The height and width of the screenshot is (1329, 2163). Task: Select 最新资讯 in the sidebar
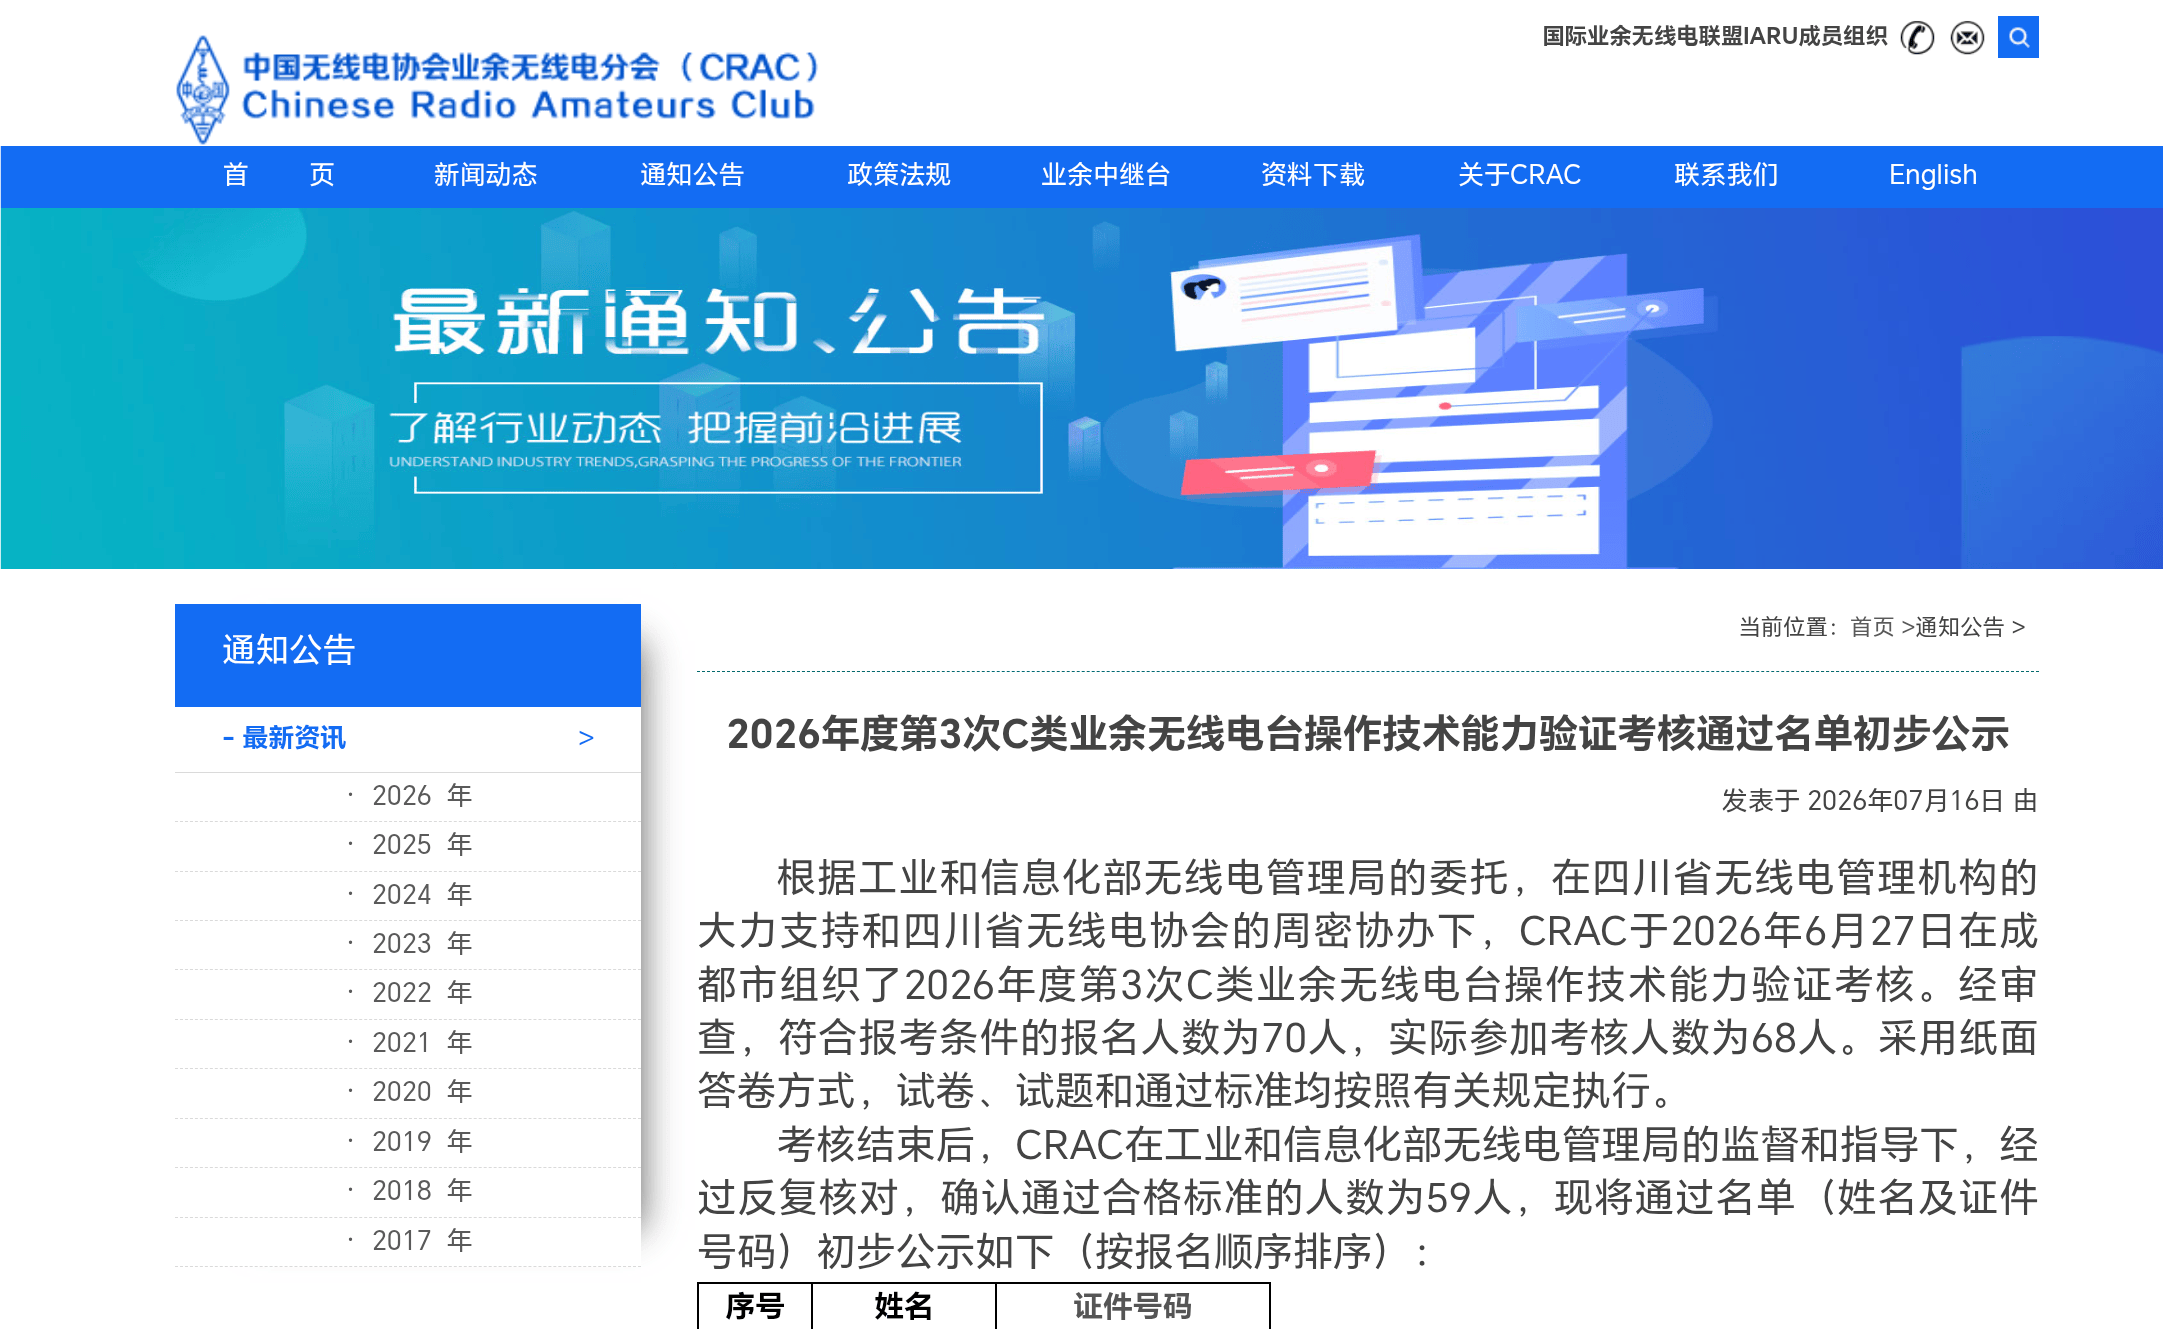coord(284,738)
